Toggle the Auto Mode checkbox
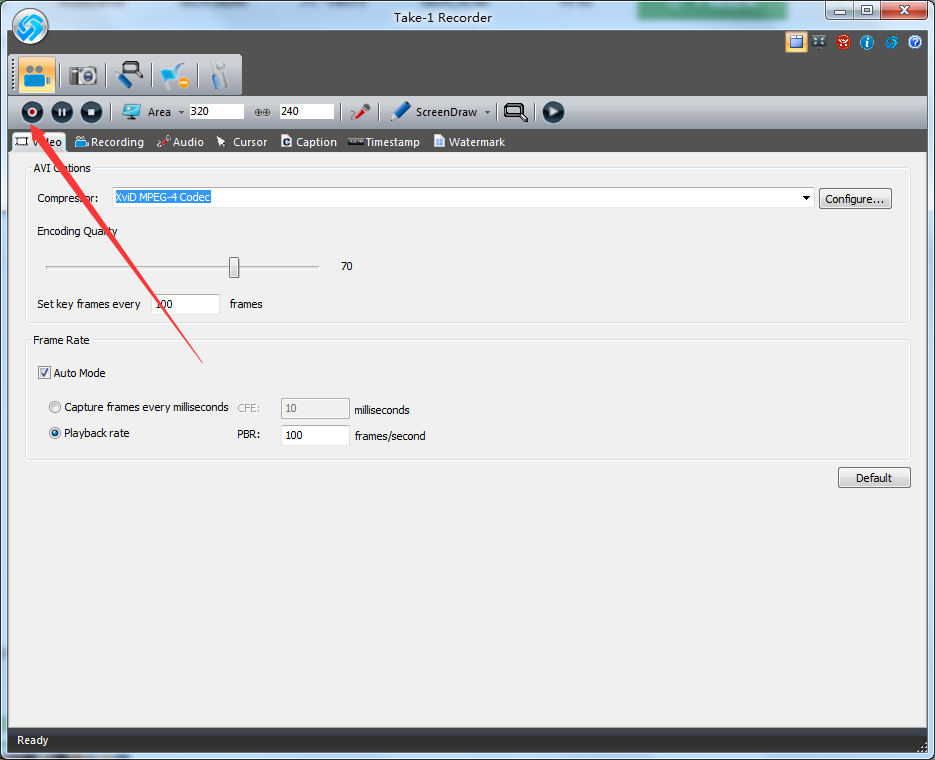Screen dimensions: 935x760 pyautogui.click(x=44, y=373)
